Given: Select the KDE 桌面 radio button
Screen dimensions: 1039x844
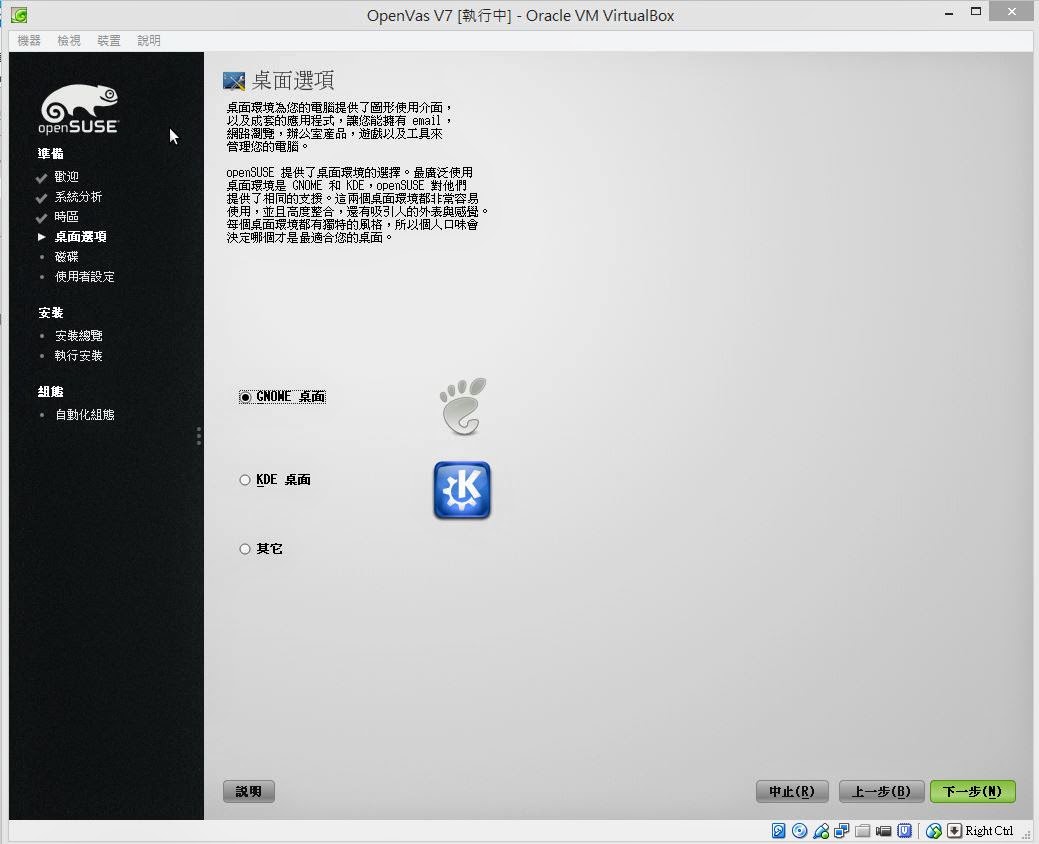Looking at the screenshot, I should point(245,480).
